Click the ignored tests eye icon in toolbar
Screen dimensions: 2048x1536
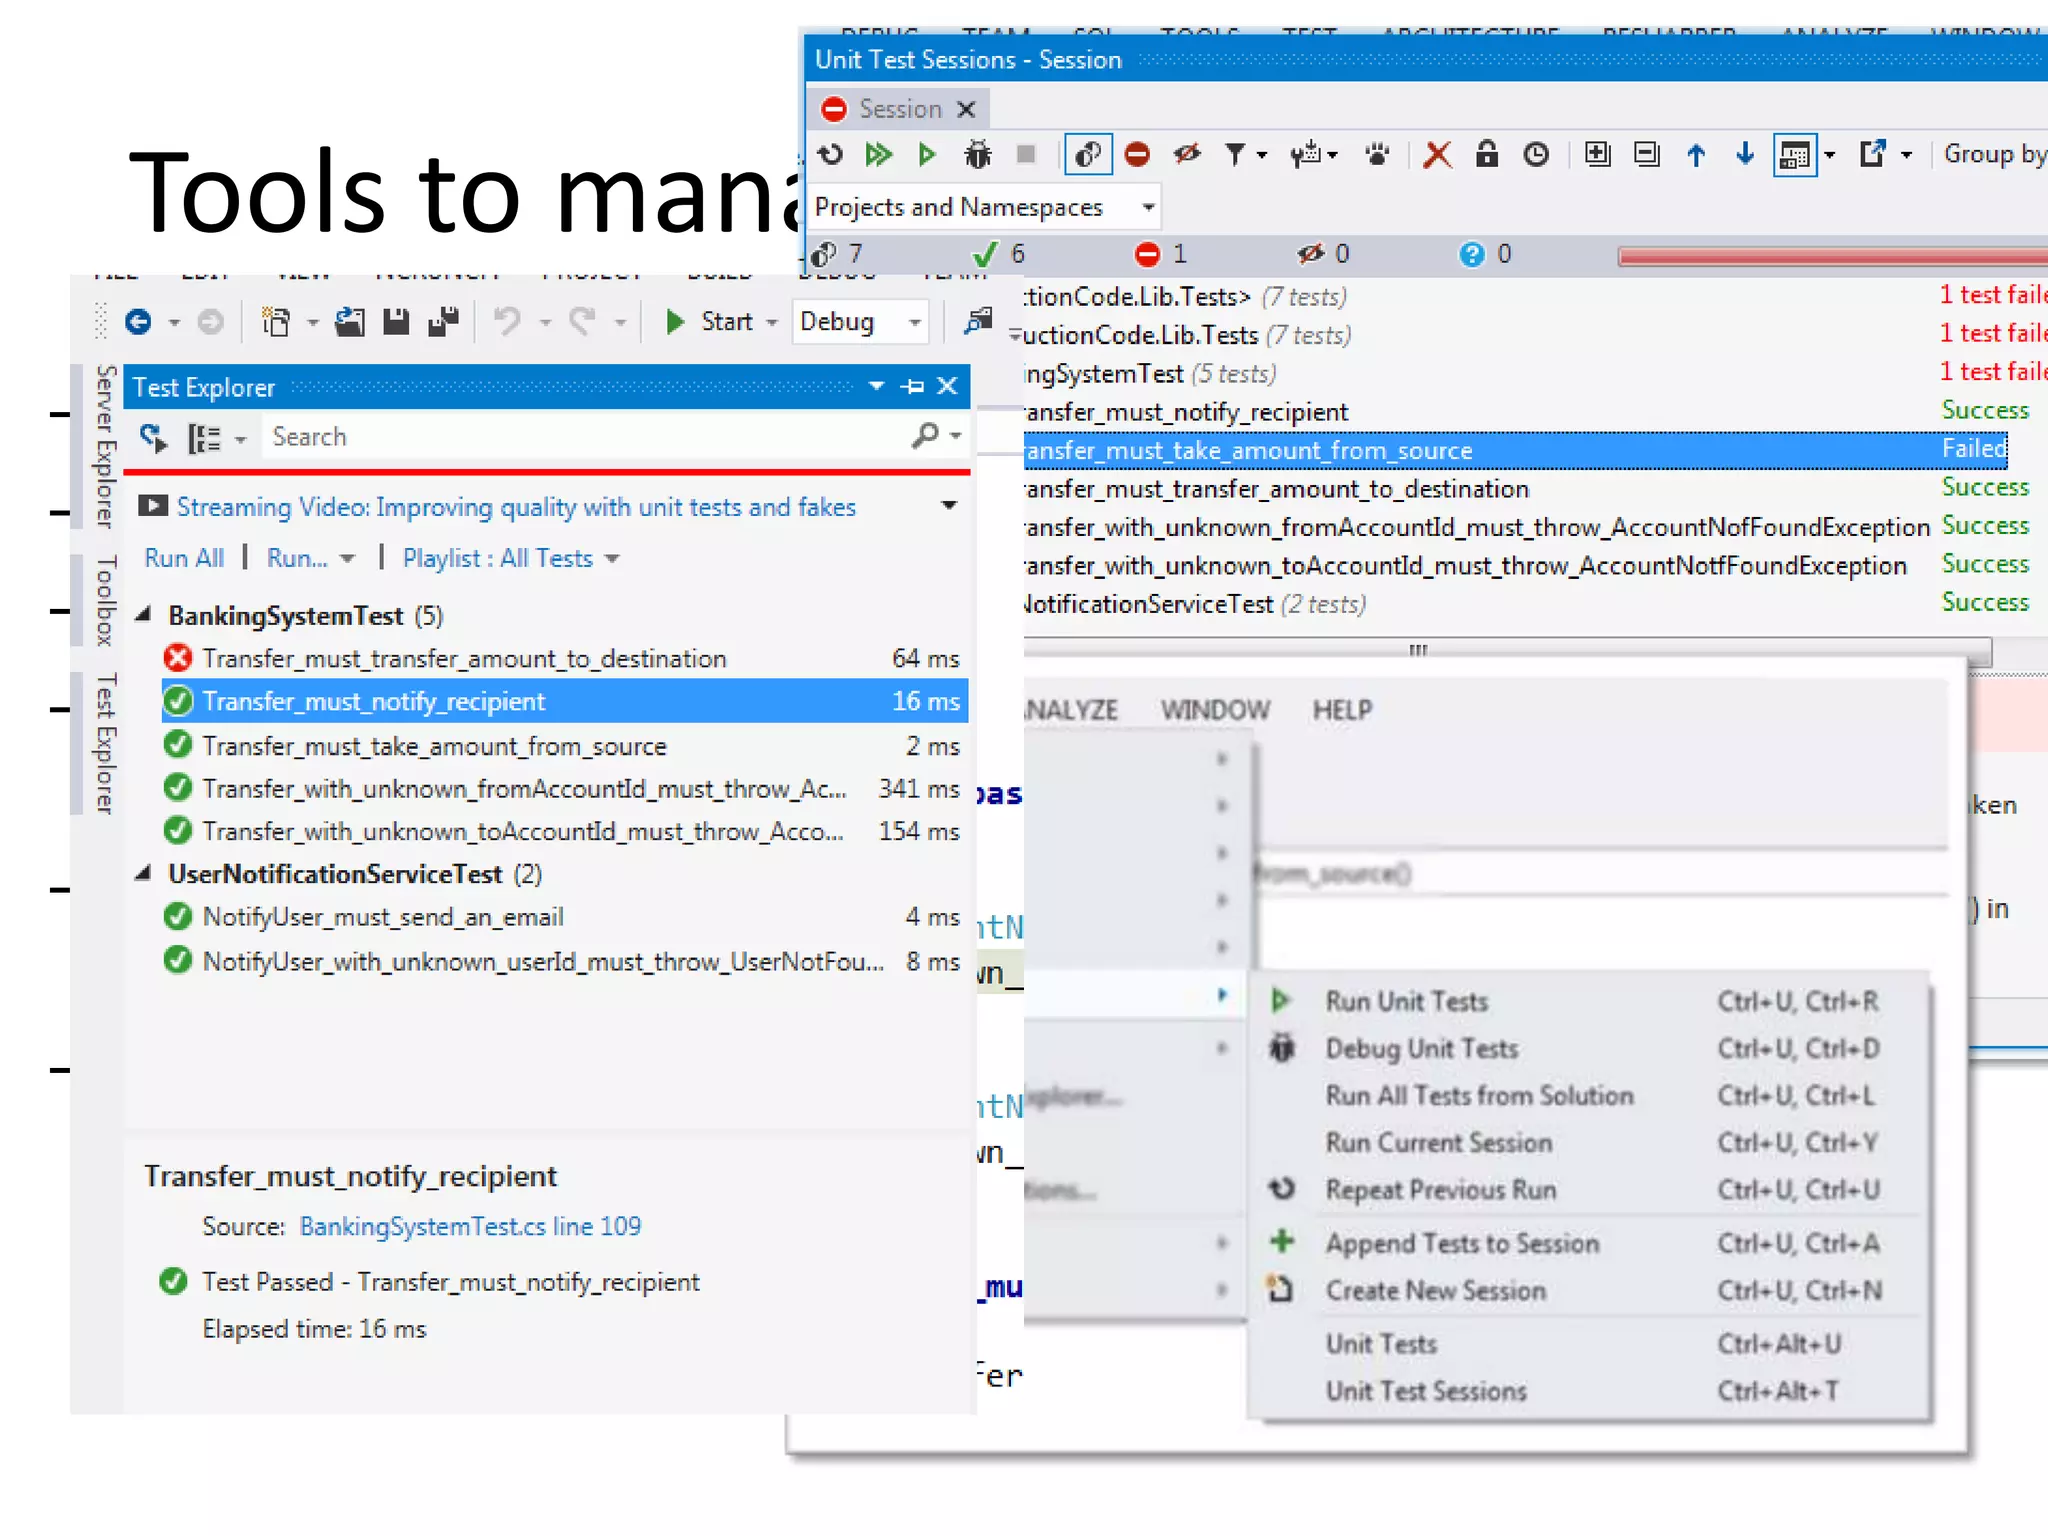point(1187,154)
